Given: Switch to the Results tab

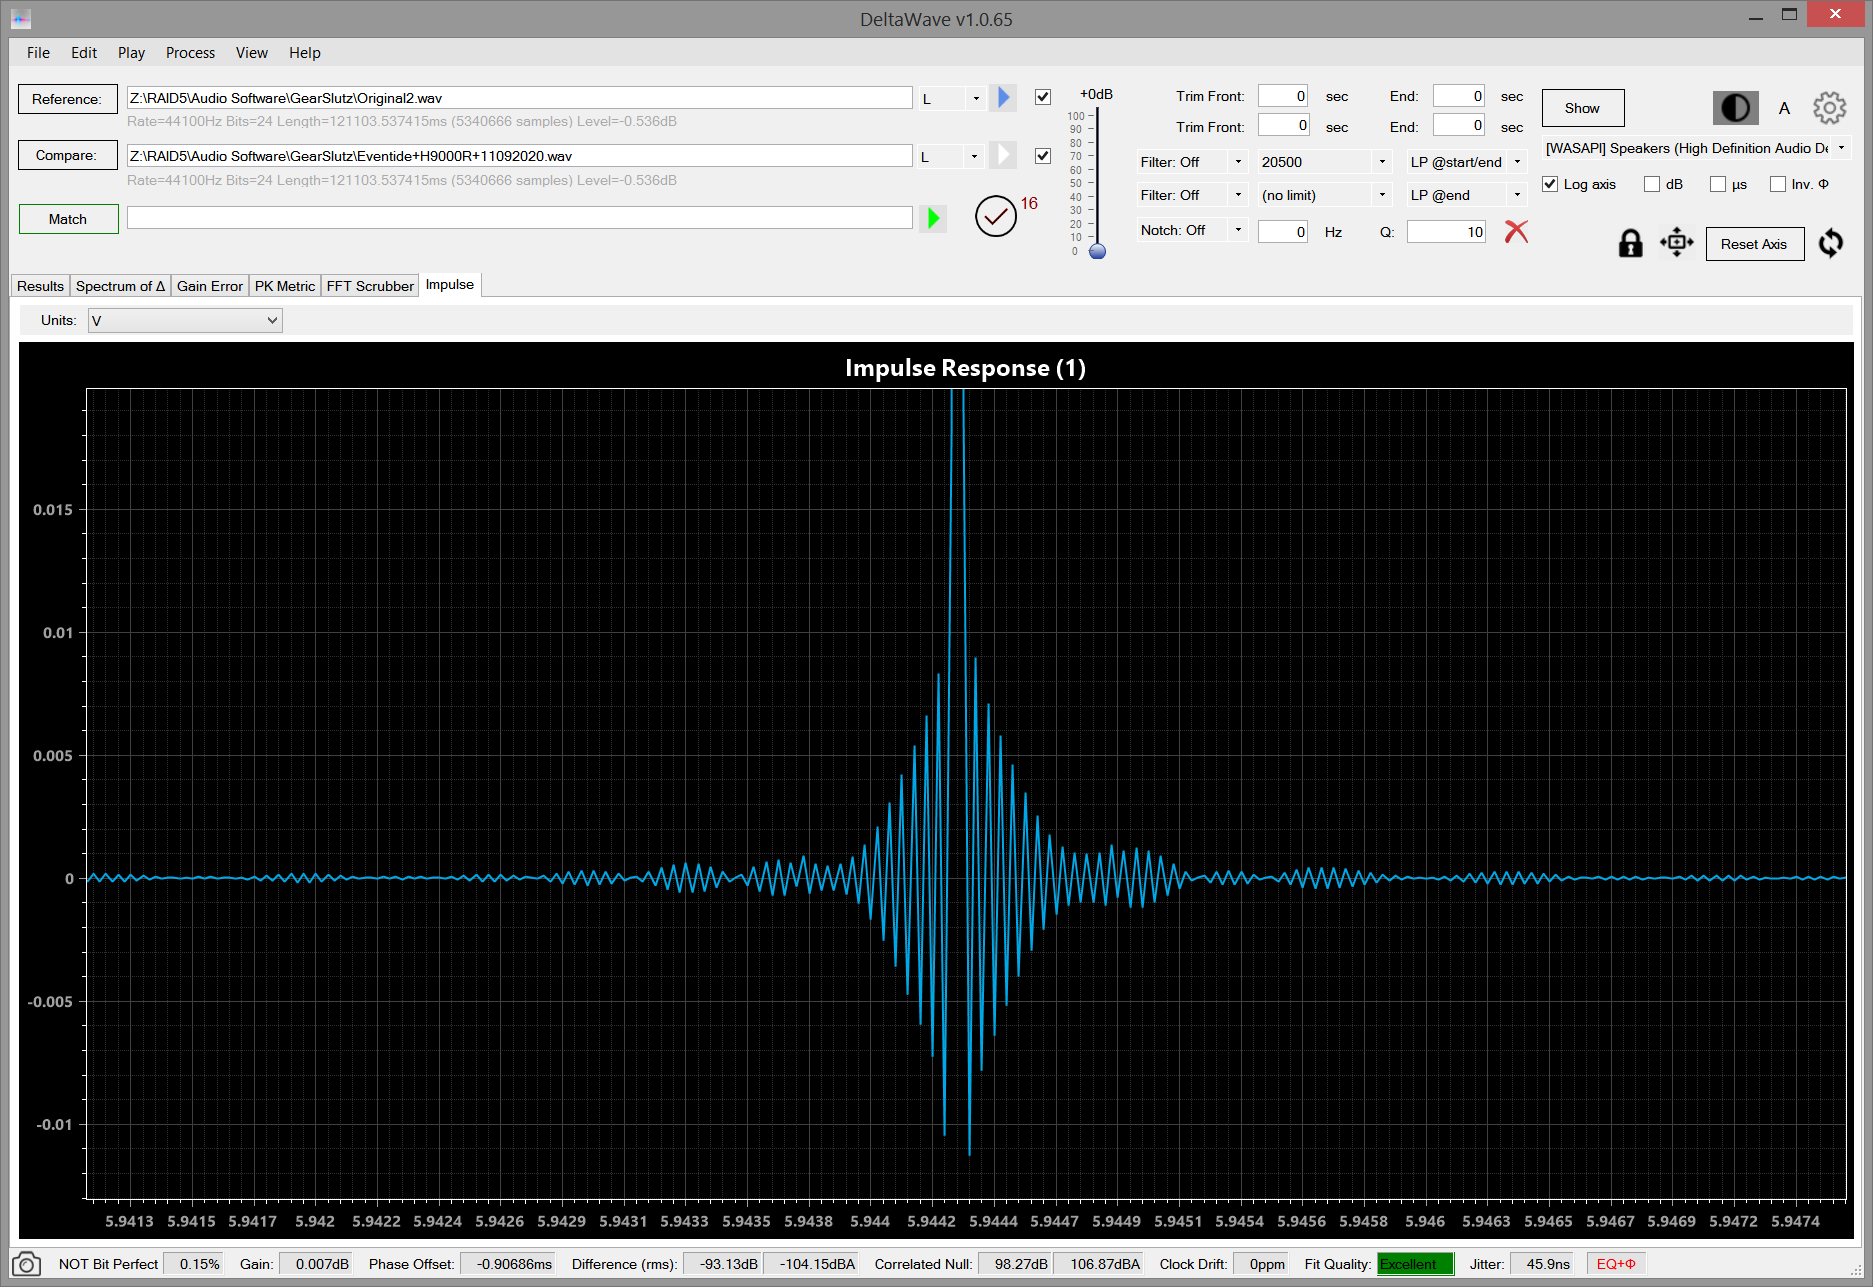Looking at the screenshot, I should pos(40,286).
